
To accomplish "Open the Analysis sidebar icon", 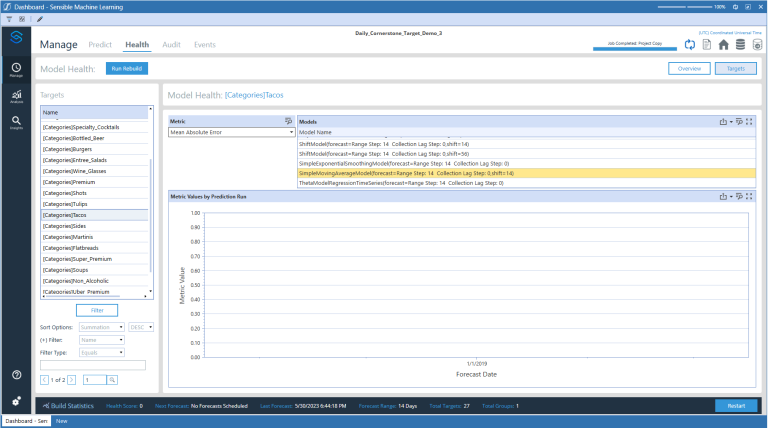I will [x=16, y=96].
